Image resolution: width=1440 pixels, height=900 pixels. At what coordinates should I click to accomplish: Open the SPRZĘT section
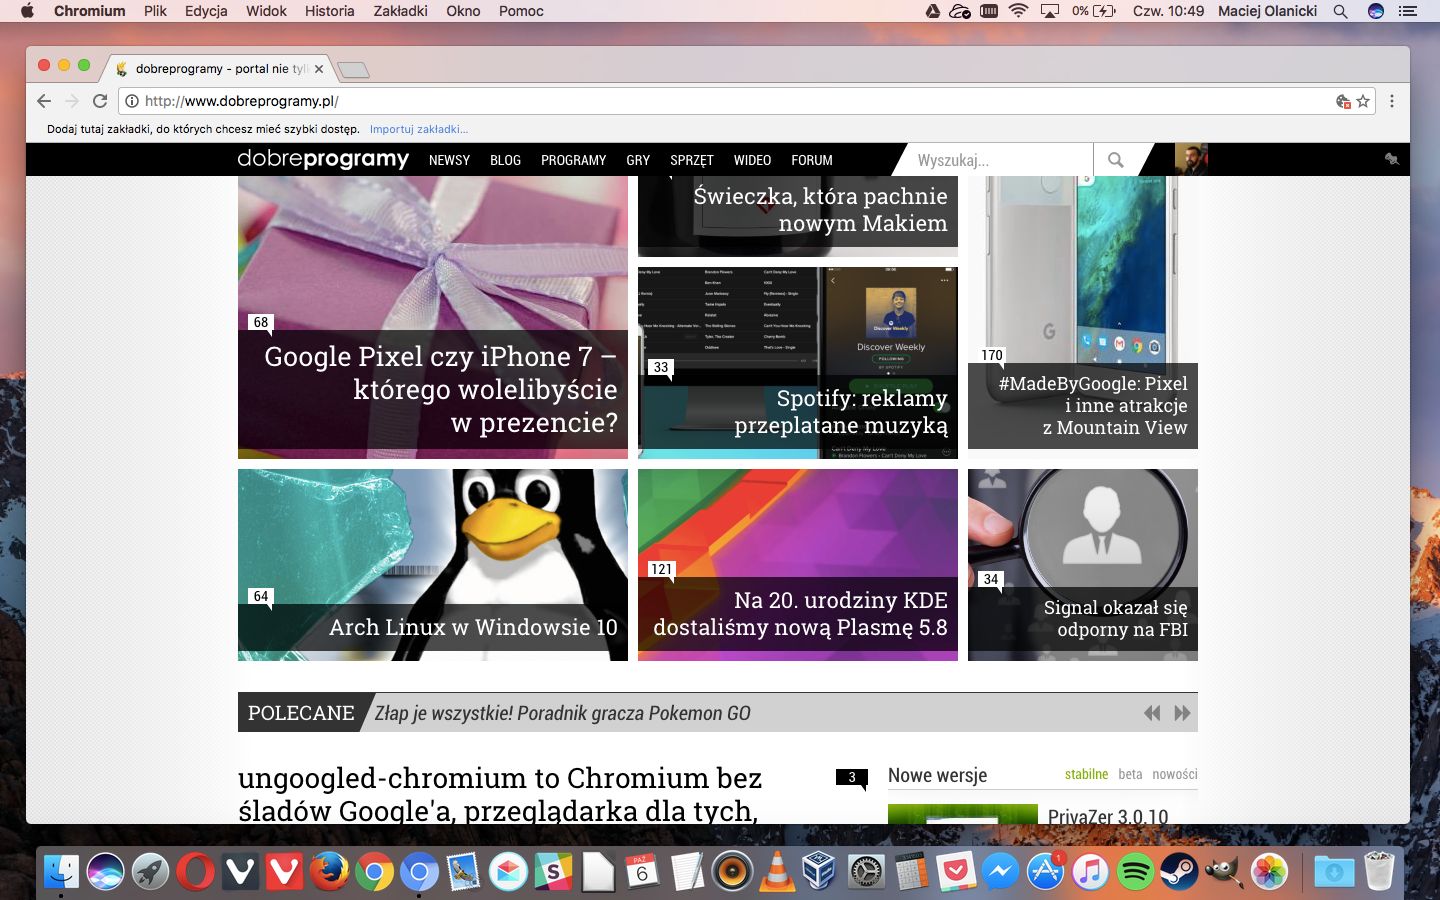click(691, 160)
